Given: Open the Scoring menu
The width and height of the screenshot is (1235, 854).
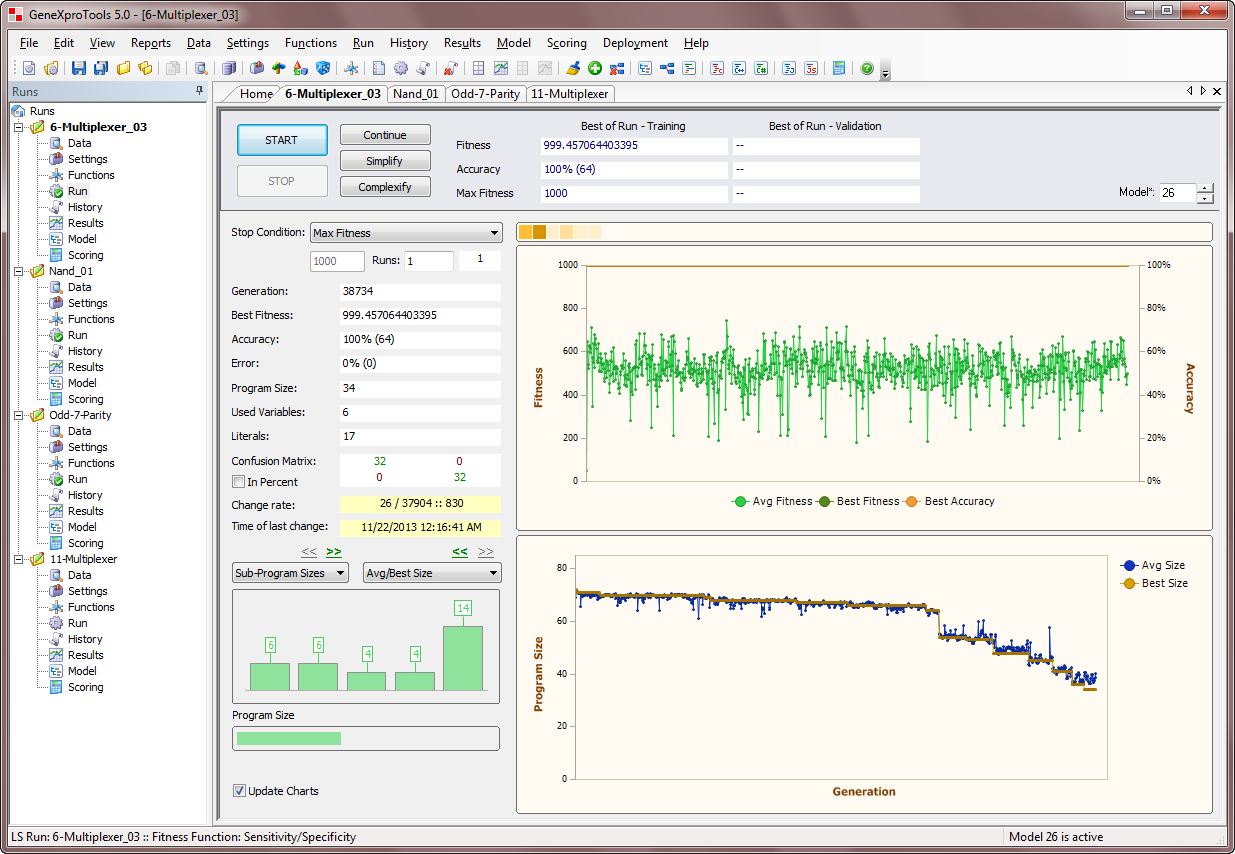Looking at the screenshot, I should tap(566, 43).
